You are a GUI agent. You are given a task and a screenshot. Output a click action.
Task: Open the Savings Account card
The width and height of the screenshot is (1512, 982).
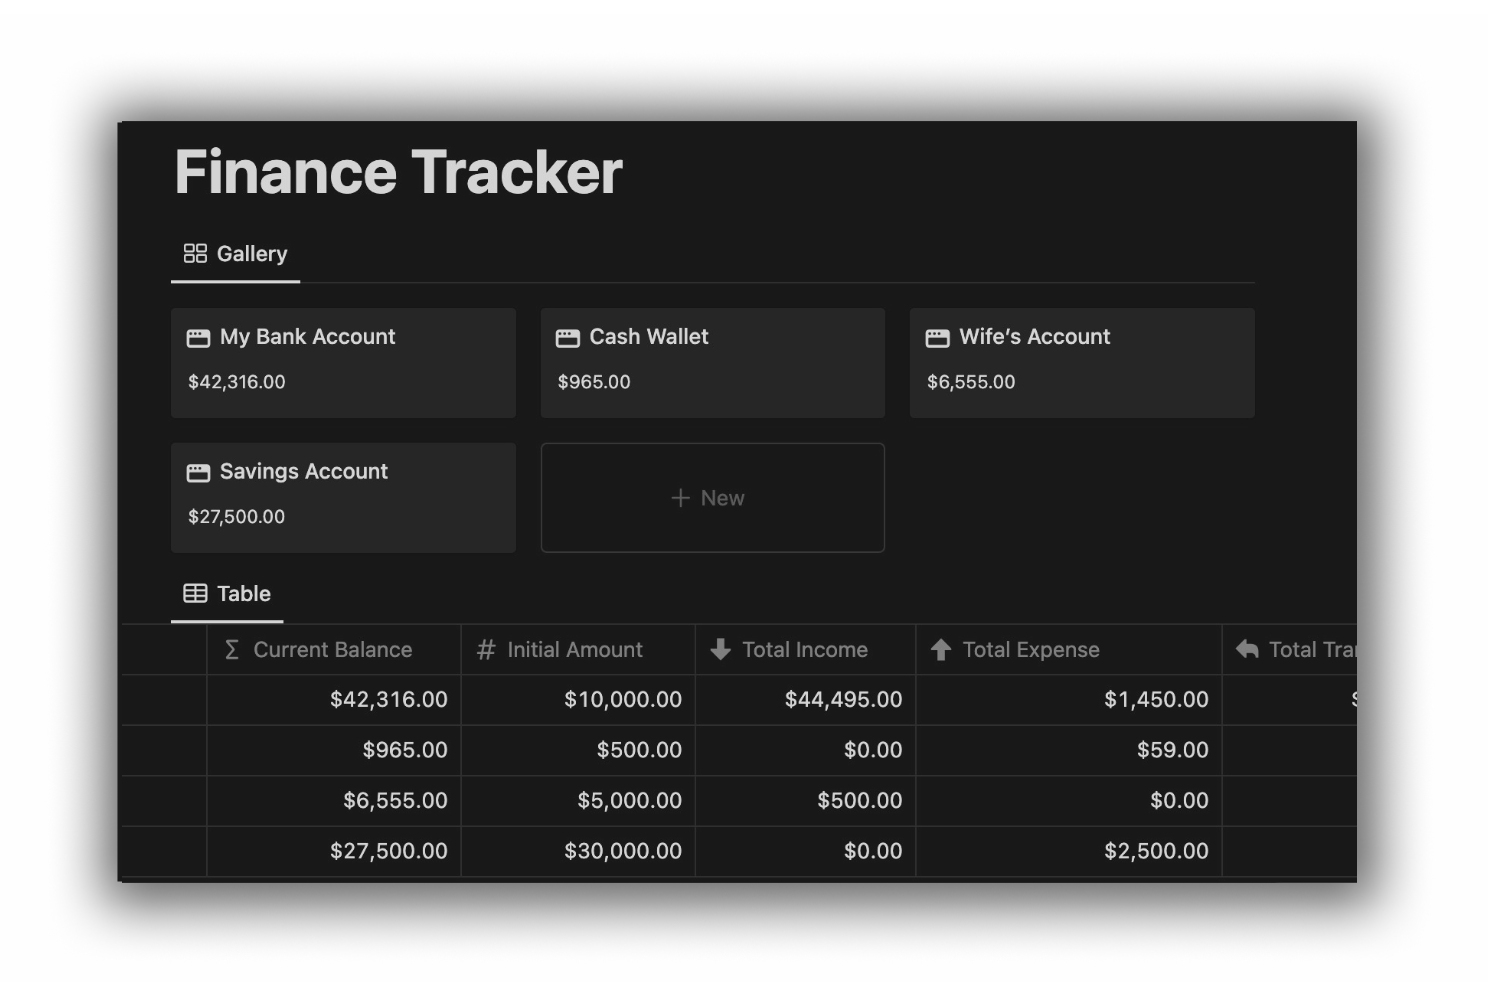coord(343,497)
